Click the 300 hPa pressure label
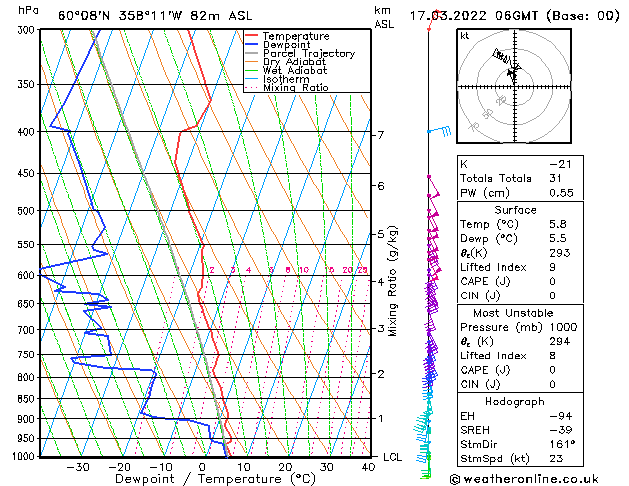Screen dimensions: 629x486 [x=28, y=30]
